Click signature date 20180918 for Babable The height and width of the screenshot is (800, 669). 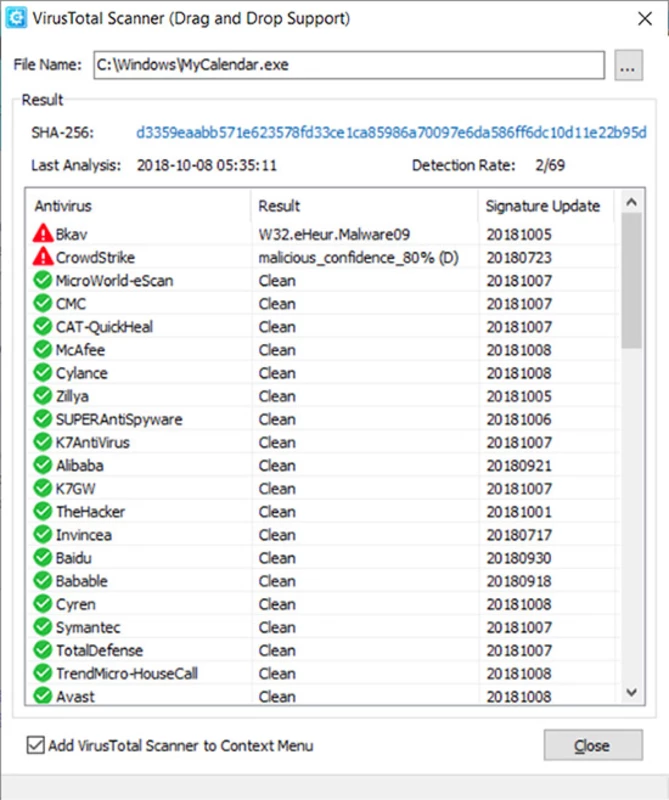(x=519, y=581)
